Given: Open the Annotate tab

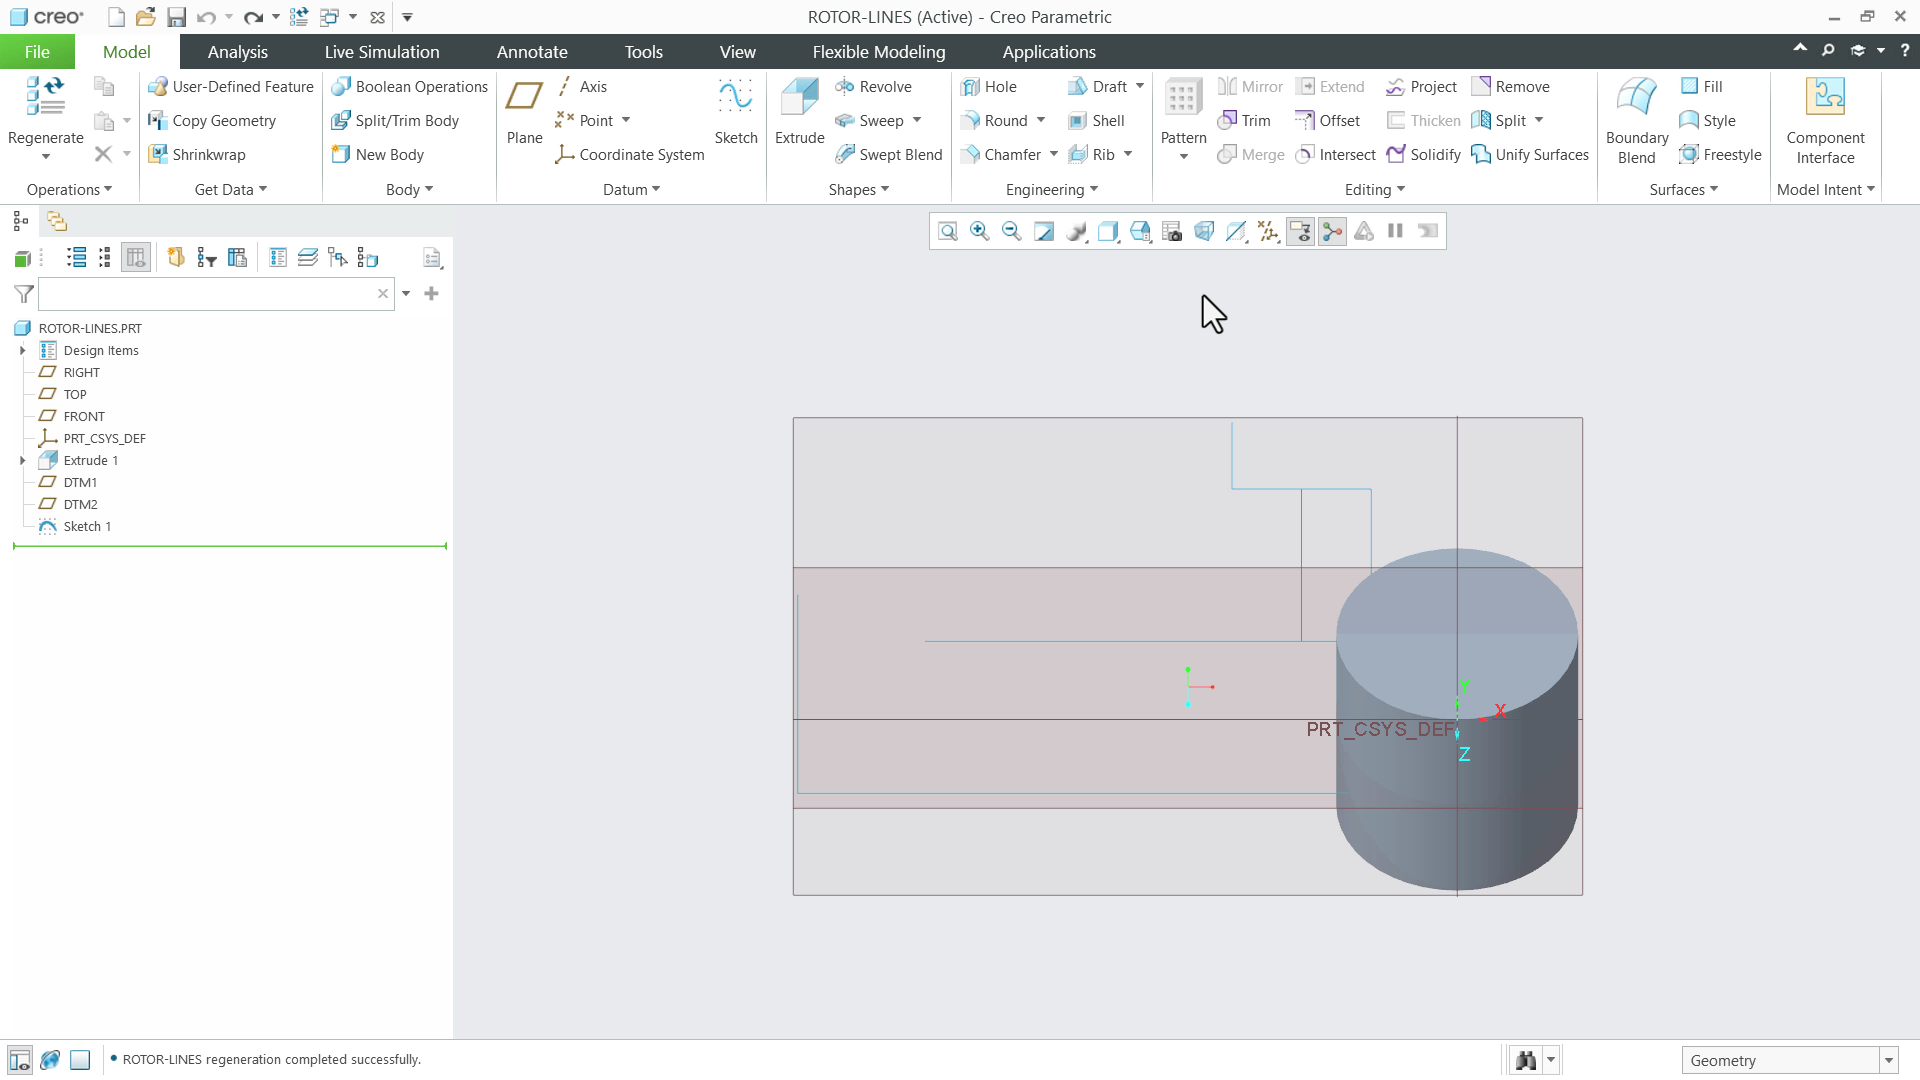Looking at the screenshot, I should pyautogui.click(x=532, y=52).
